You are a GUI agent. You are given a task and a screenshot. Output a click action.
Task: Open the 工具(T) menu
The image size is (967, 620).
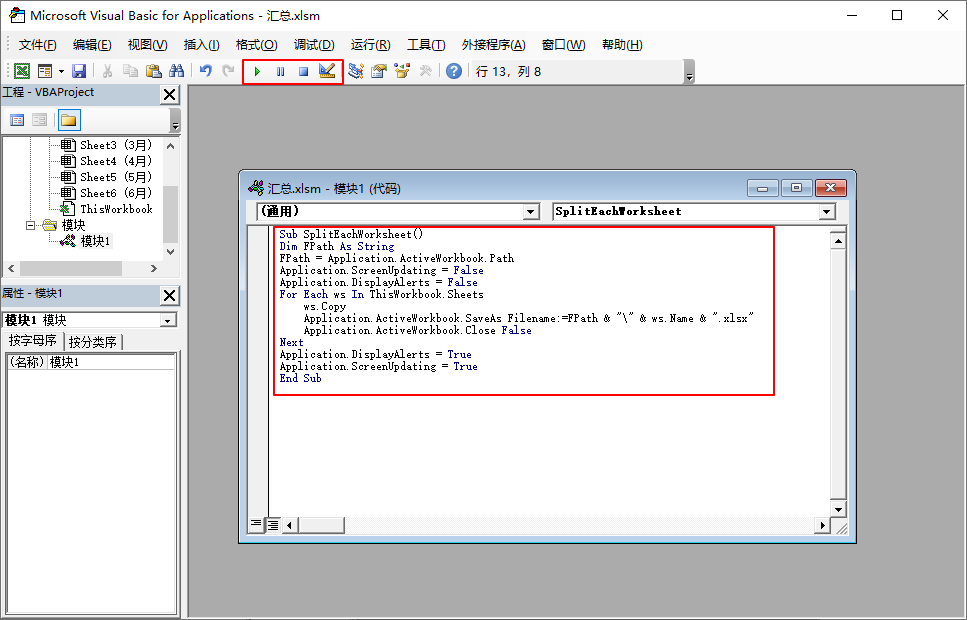[426, 44]
